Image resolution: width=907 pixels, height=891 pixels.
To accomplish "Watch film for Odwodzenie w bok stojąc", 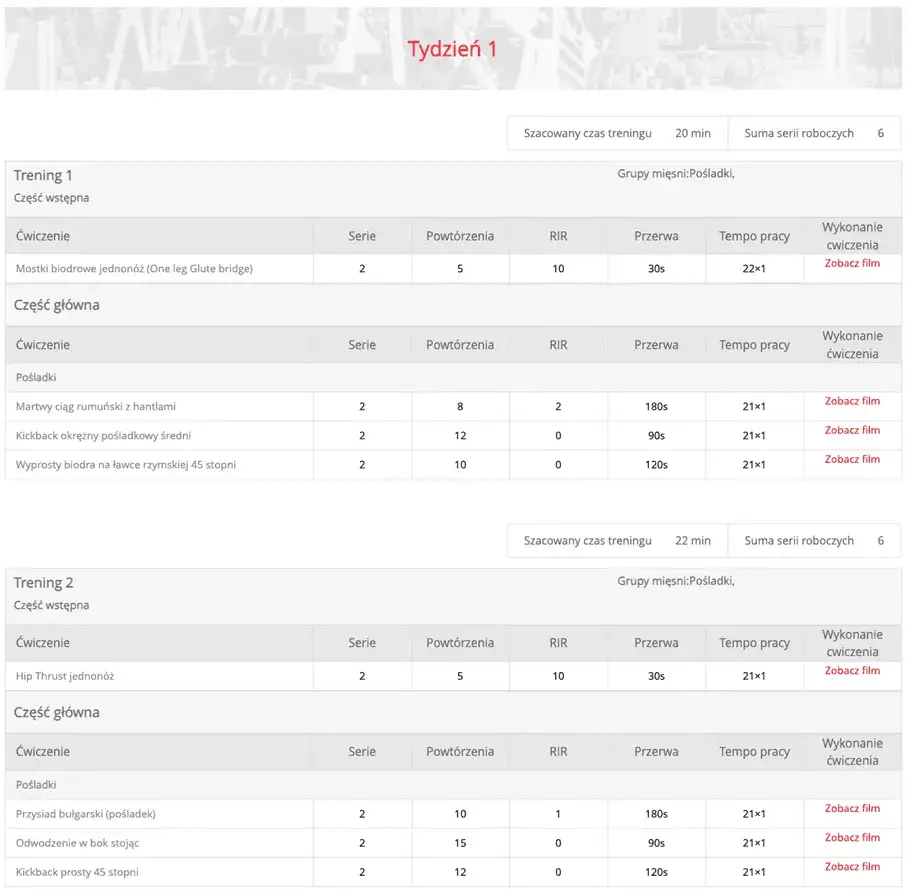I will tap(852, 837).
